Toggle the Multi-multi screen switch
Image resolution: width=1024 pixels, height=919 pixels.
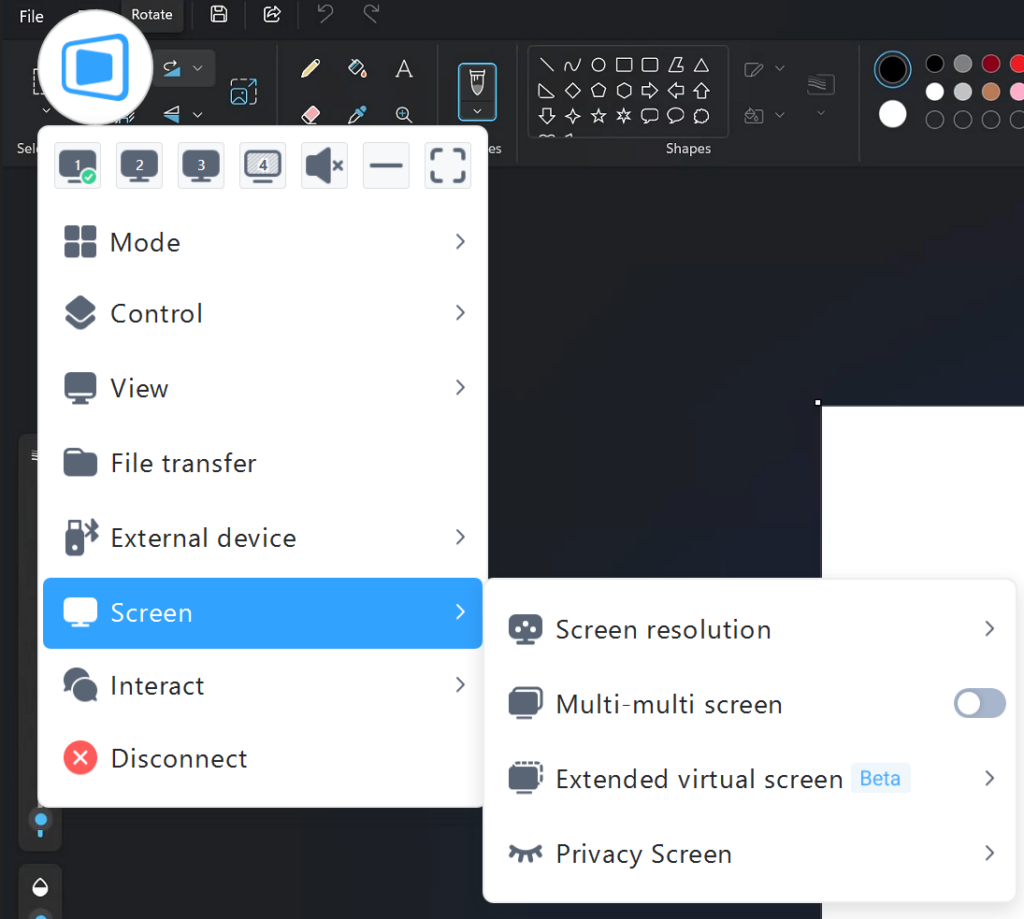pos(979,704)
